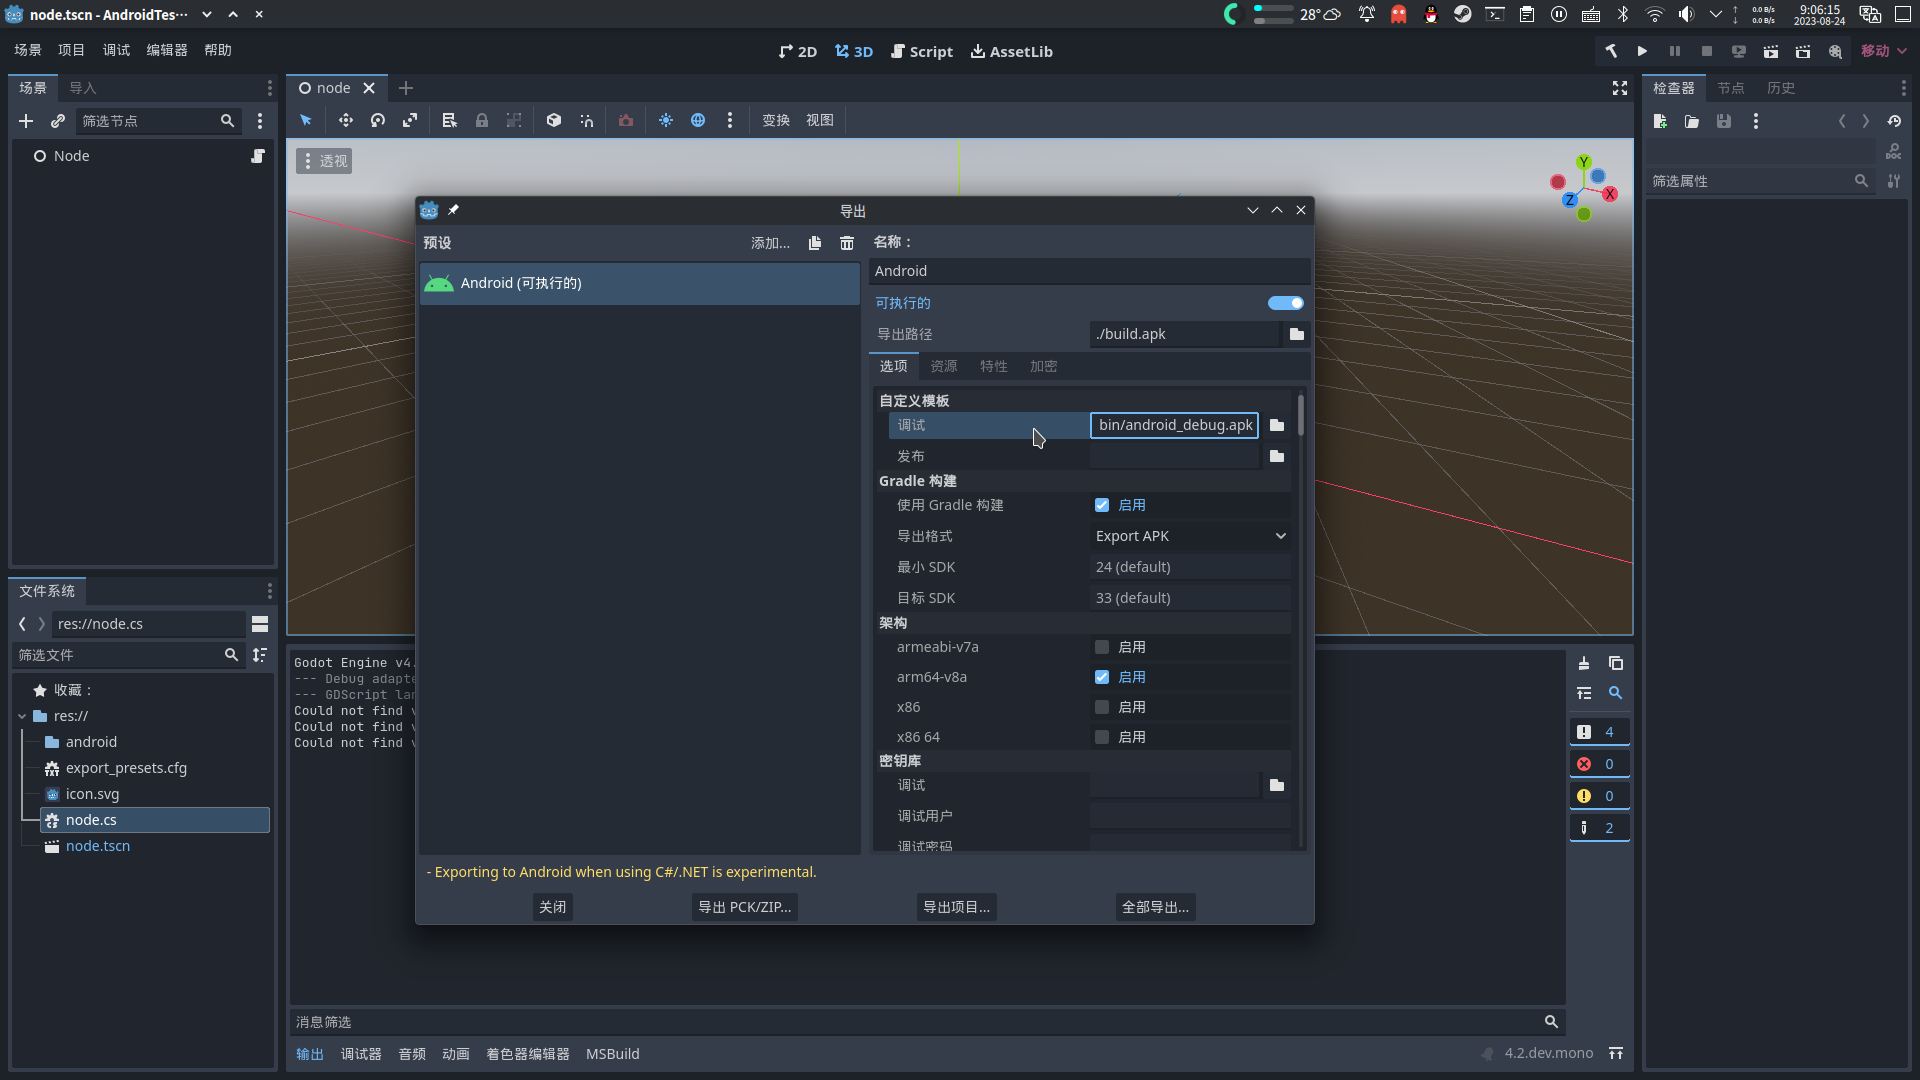The height and width of the screenshot is (1080, 1920).
Task: Collapse the res:// folder in FileSystem
Action: [x=22, y=716]
